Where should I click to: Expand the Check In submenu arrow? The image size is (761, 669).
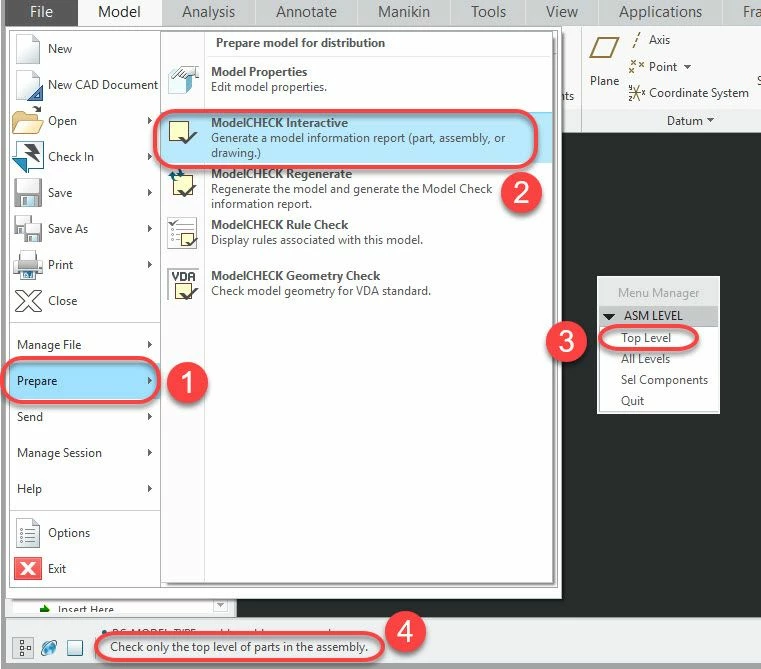point(150,156)
